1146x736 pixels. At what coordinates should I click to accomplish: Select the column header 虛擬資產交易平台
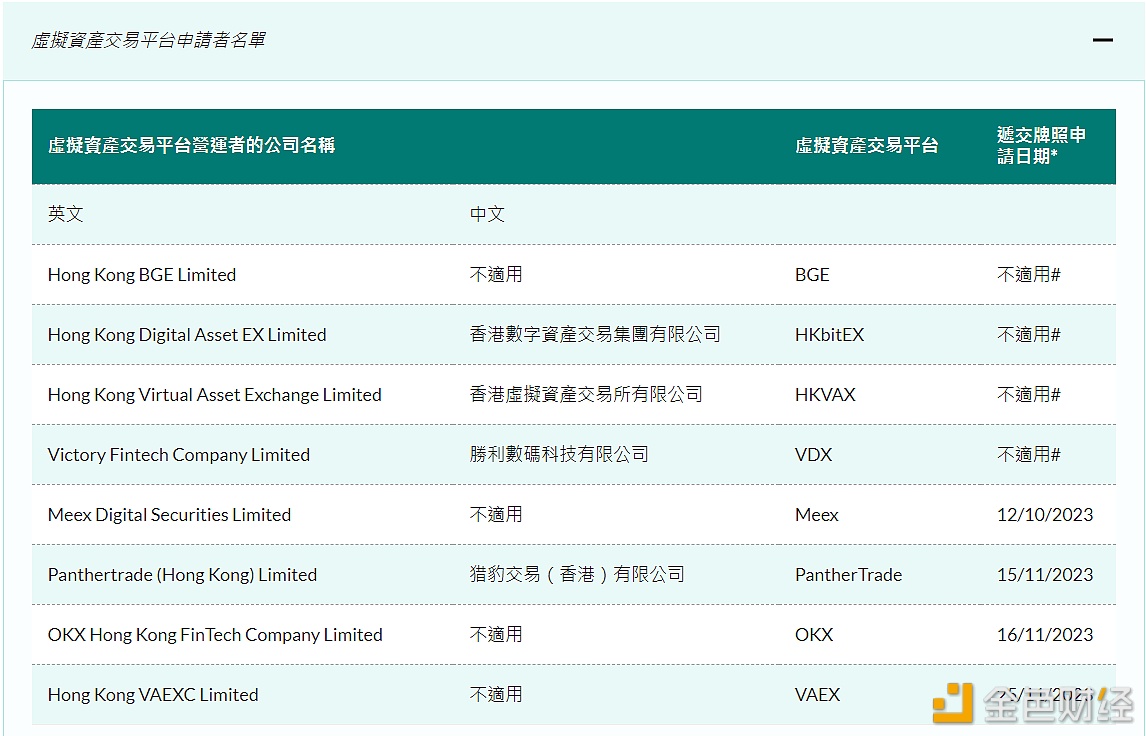(x=867, y=145)
